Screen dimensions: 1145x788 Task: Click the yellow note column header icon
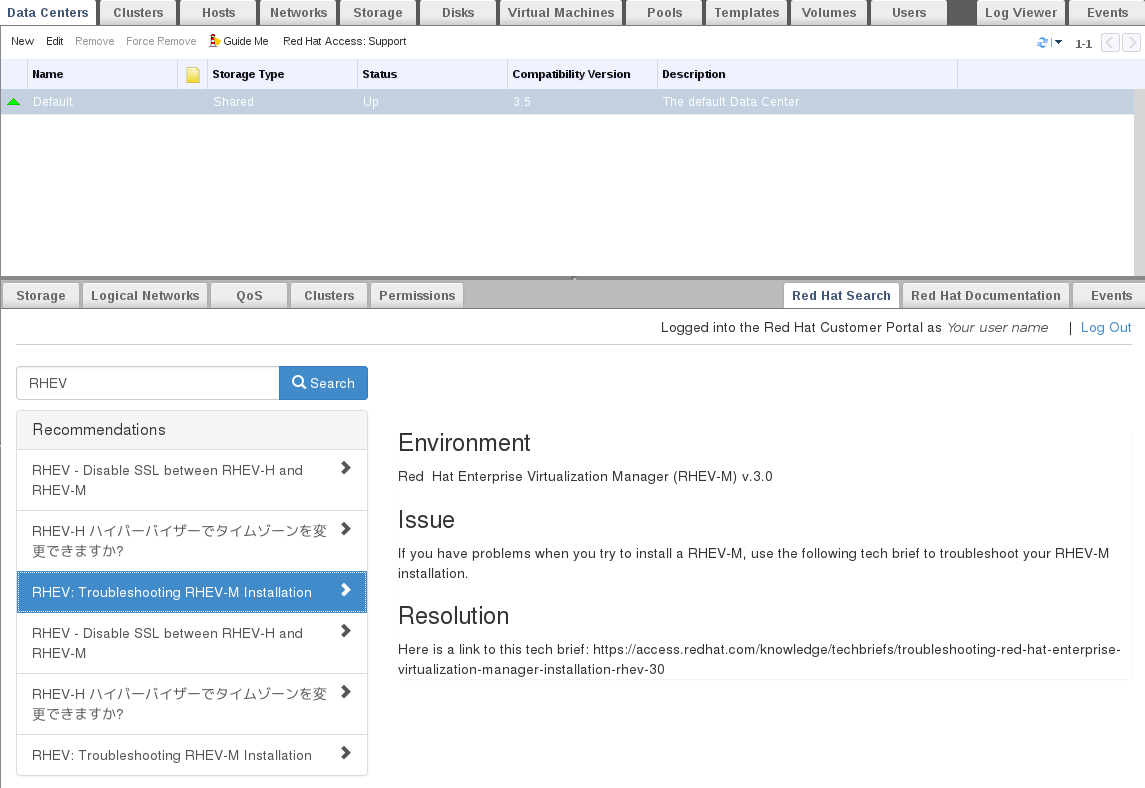click(x=193, y=74)
